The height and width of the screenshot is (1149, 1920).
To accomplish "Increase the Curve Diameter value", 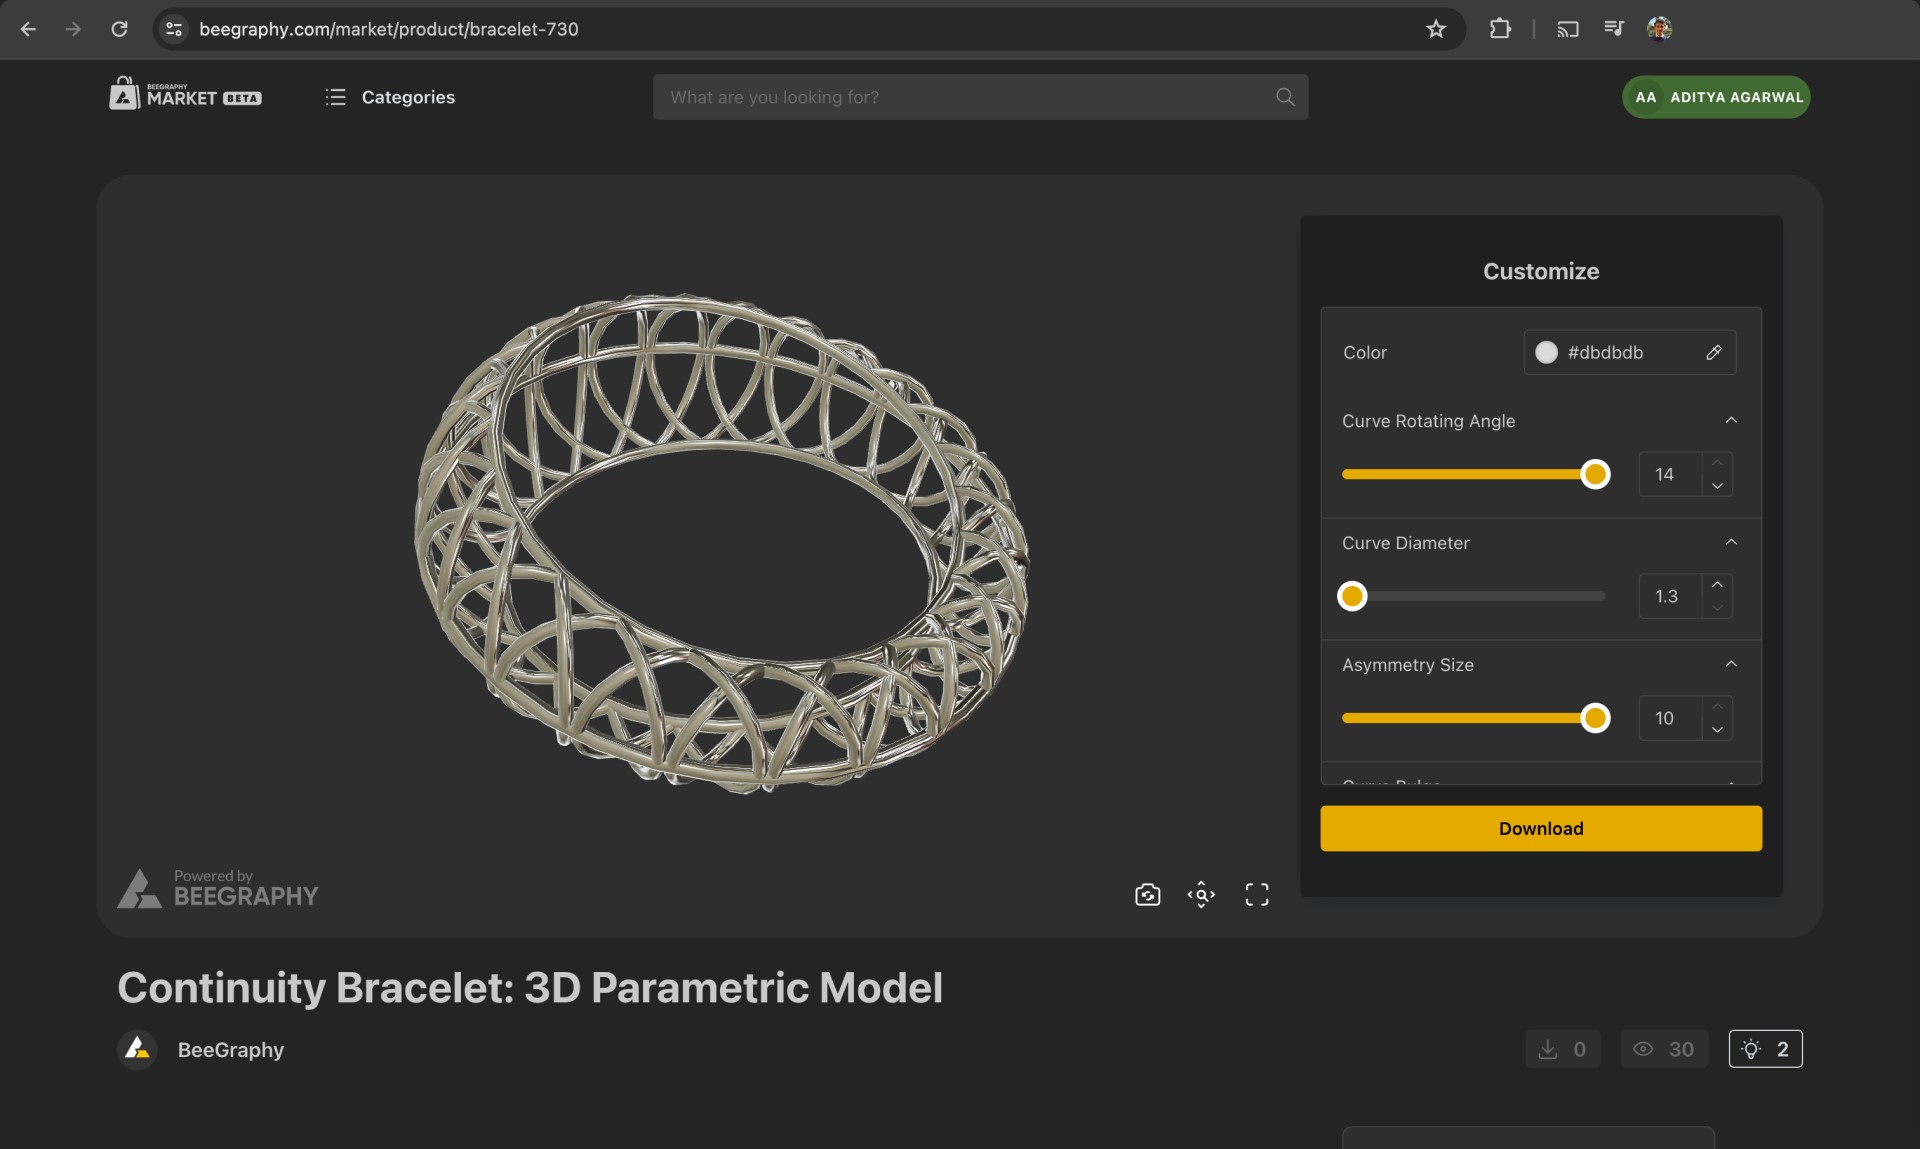I will pos(1717,585).
